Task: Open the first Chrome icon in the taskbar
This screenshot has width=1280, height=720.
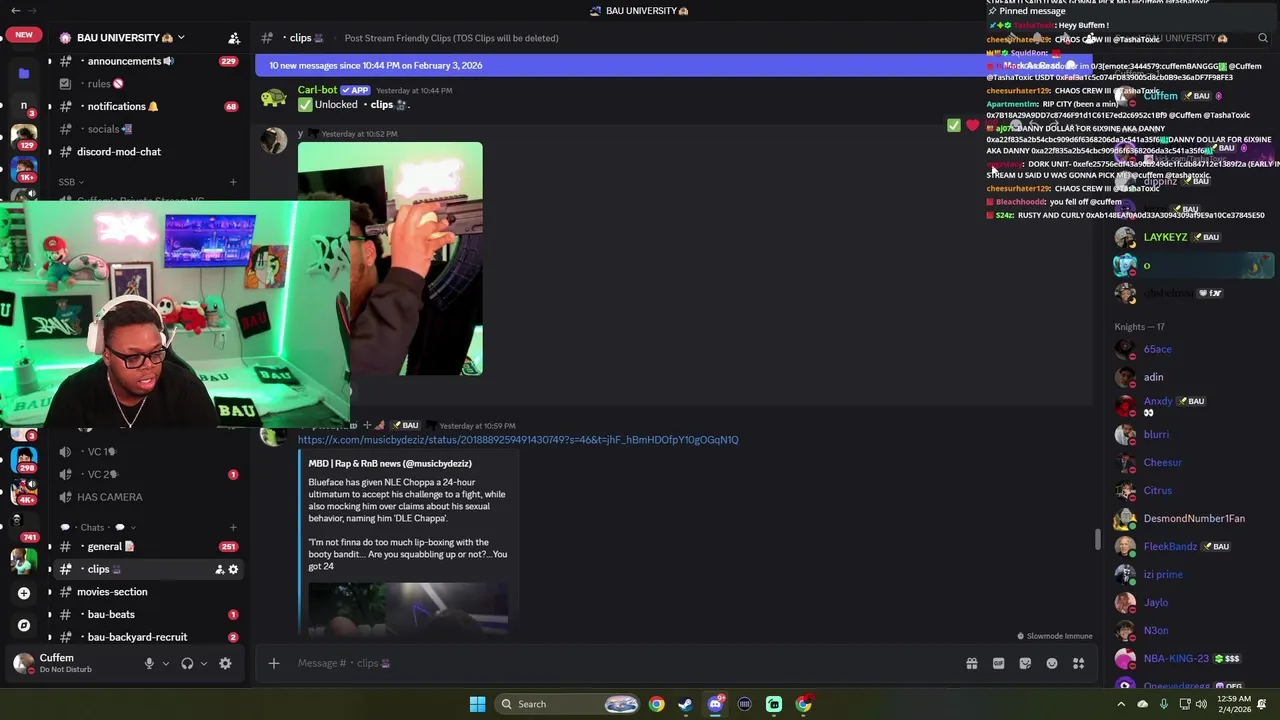Action: point(656,704)
